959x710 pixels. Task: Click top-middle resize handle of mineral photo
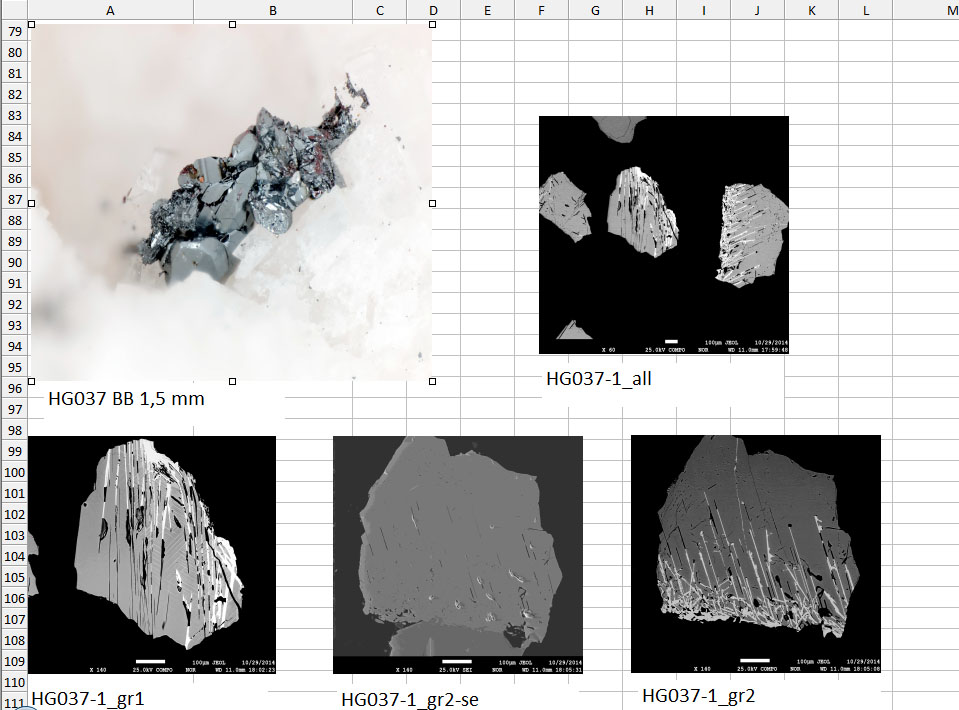pos(232,24)
